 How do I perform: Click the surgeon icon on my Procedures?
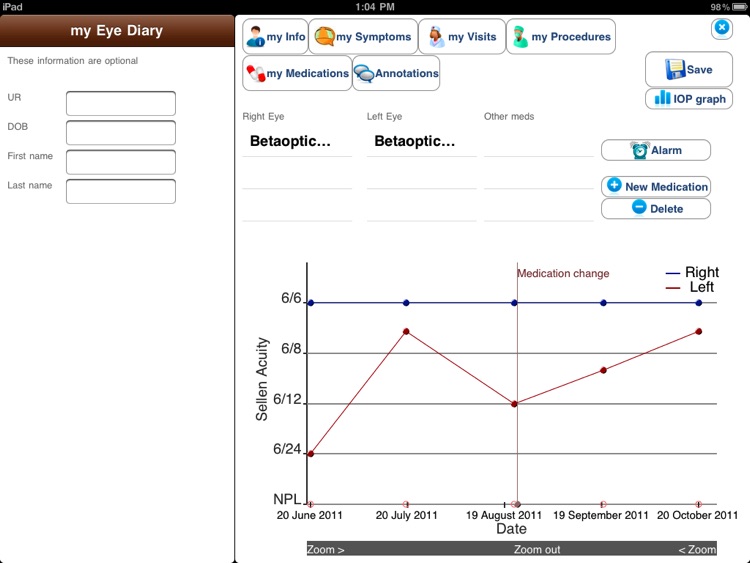pos(520,37)
